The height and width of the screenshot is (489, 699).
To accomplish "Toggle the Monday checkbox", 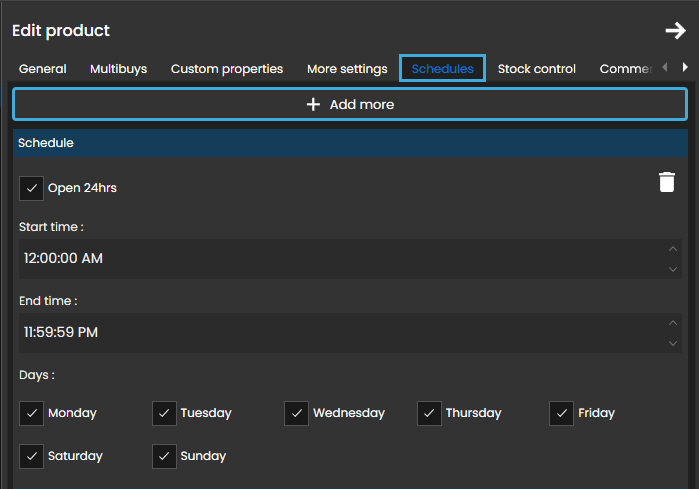I will click(32, 413).
